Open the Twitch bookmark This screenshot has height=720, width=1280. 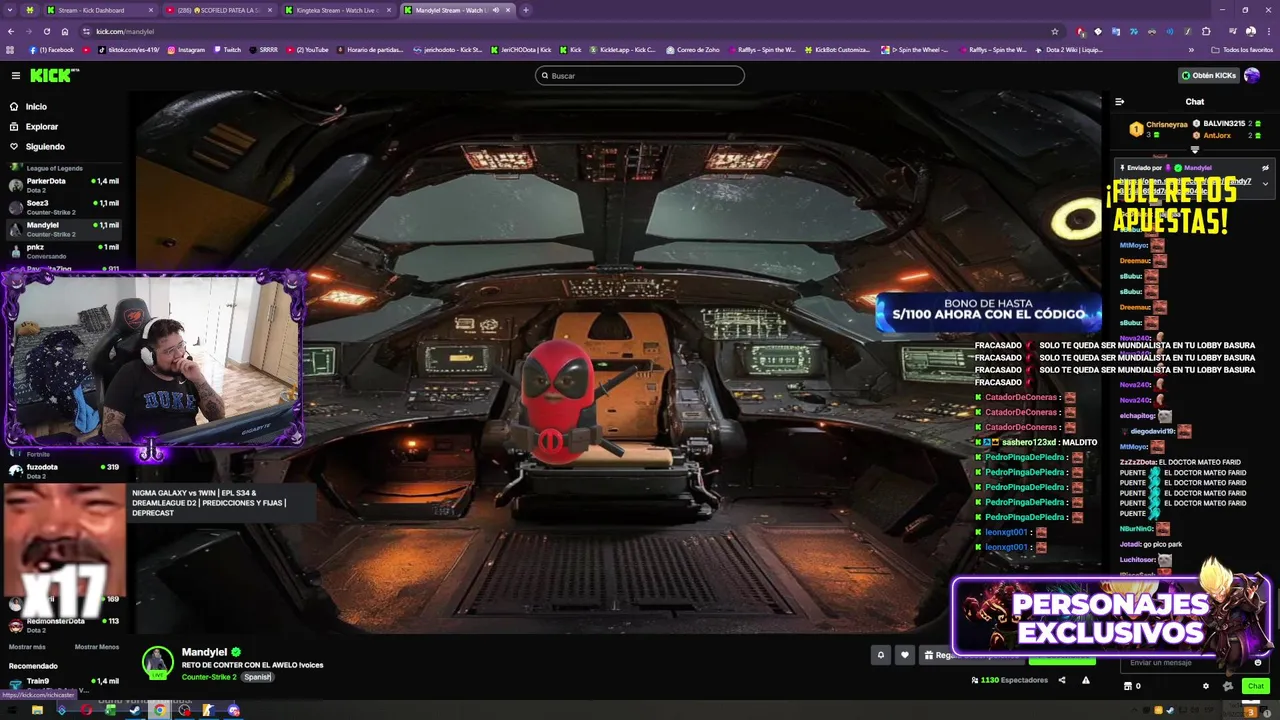[x=227, y=49]
